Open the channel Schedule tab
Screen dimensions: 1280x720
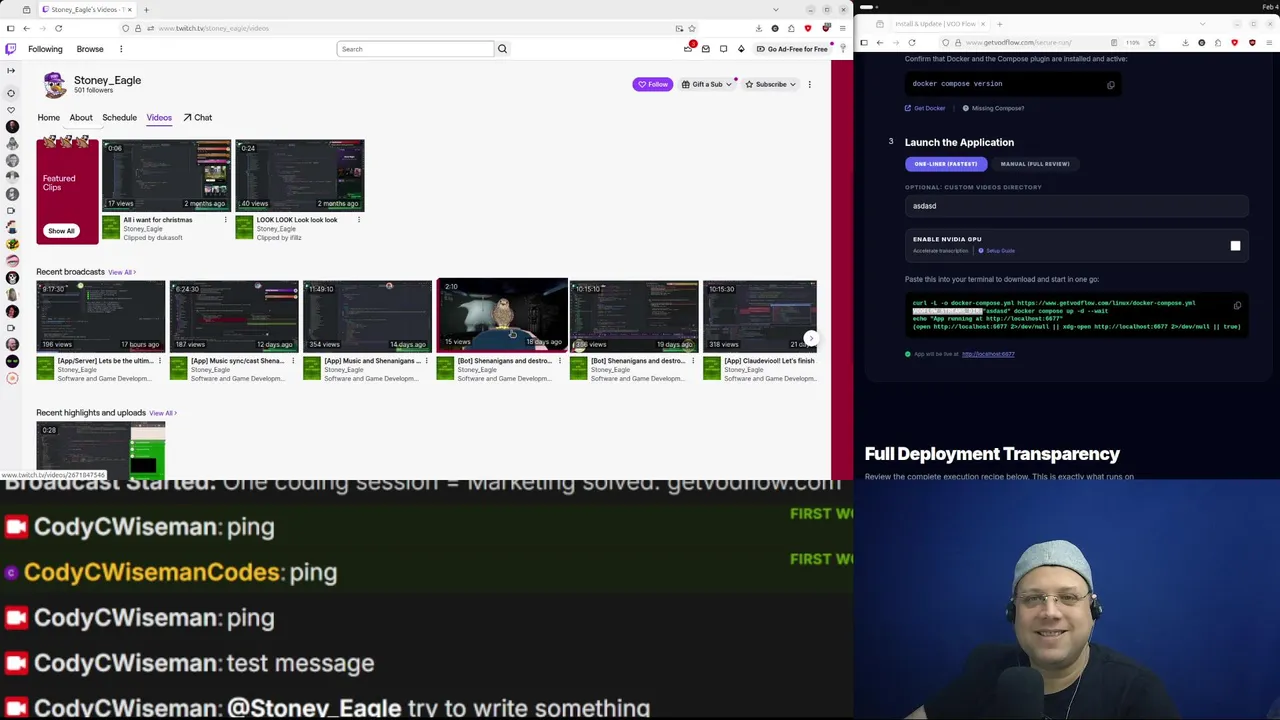point(119,118)
